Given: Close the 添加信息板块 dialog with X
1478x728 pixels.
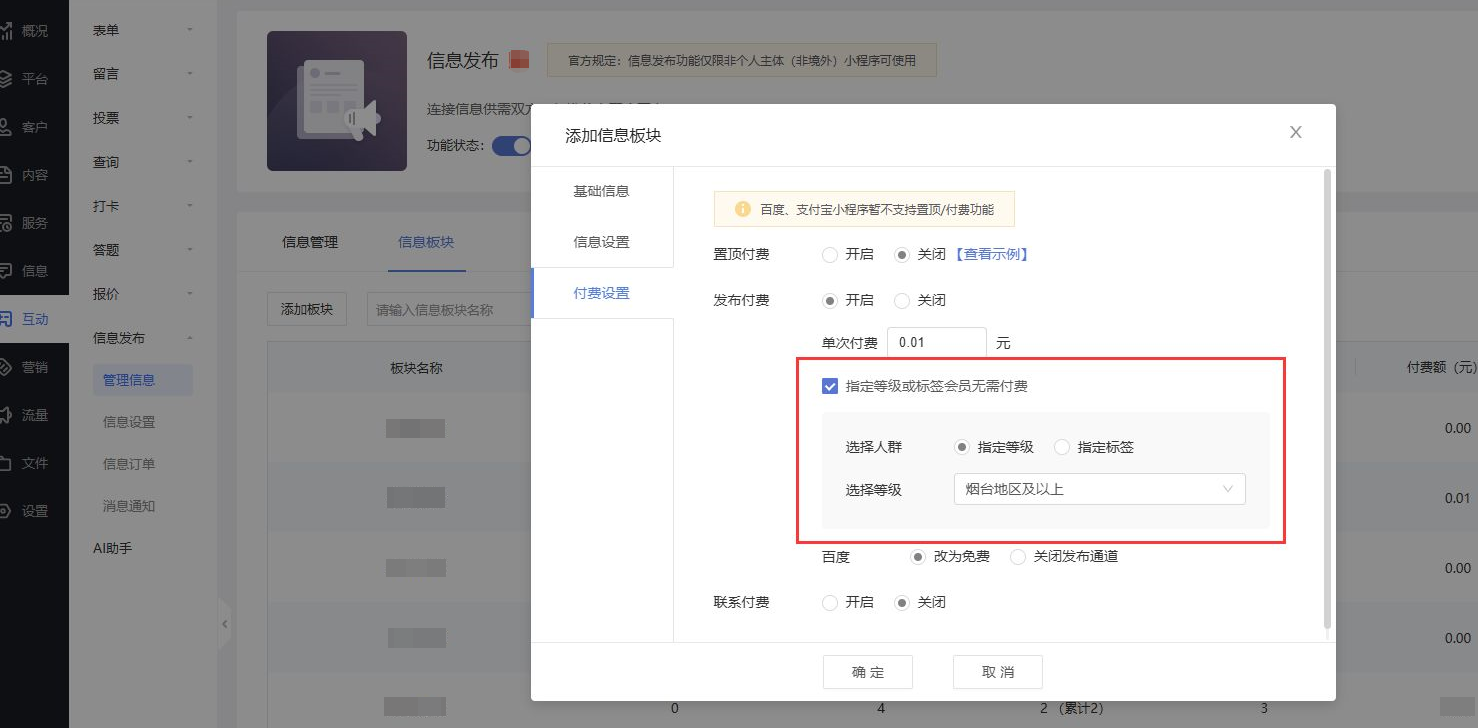Looking at the screenshot, I should point(1295,132).
